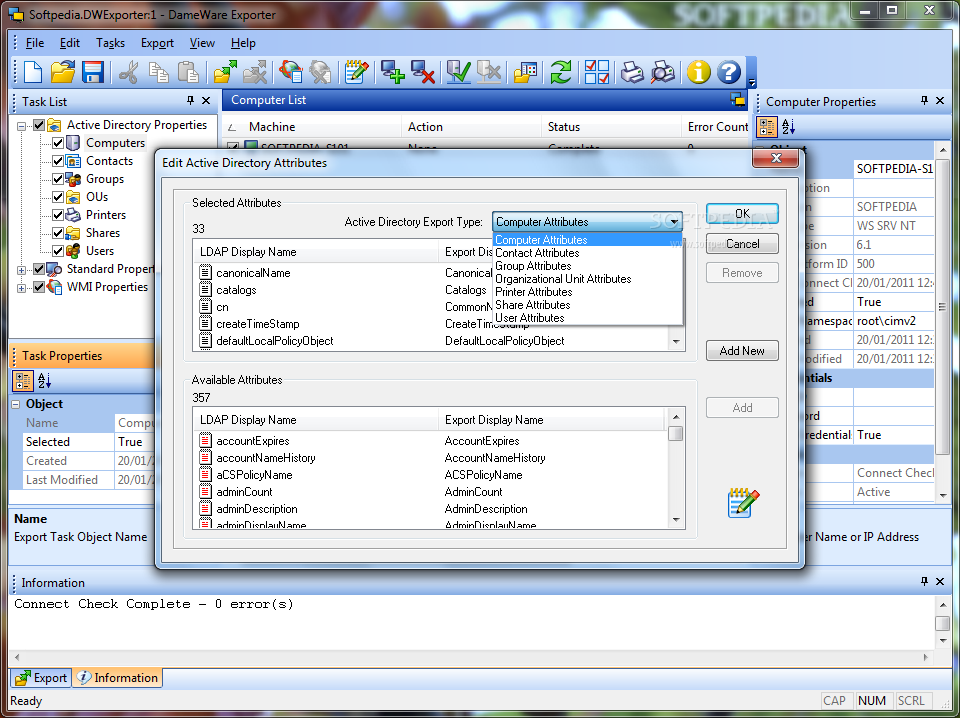Open the toolbar options arrow at toolbar end
Viewport: 960px width, 718px height.
[752, 83]
